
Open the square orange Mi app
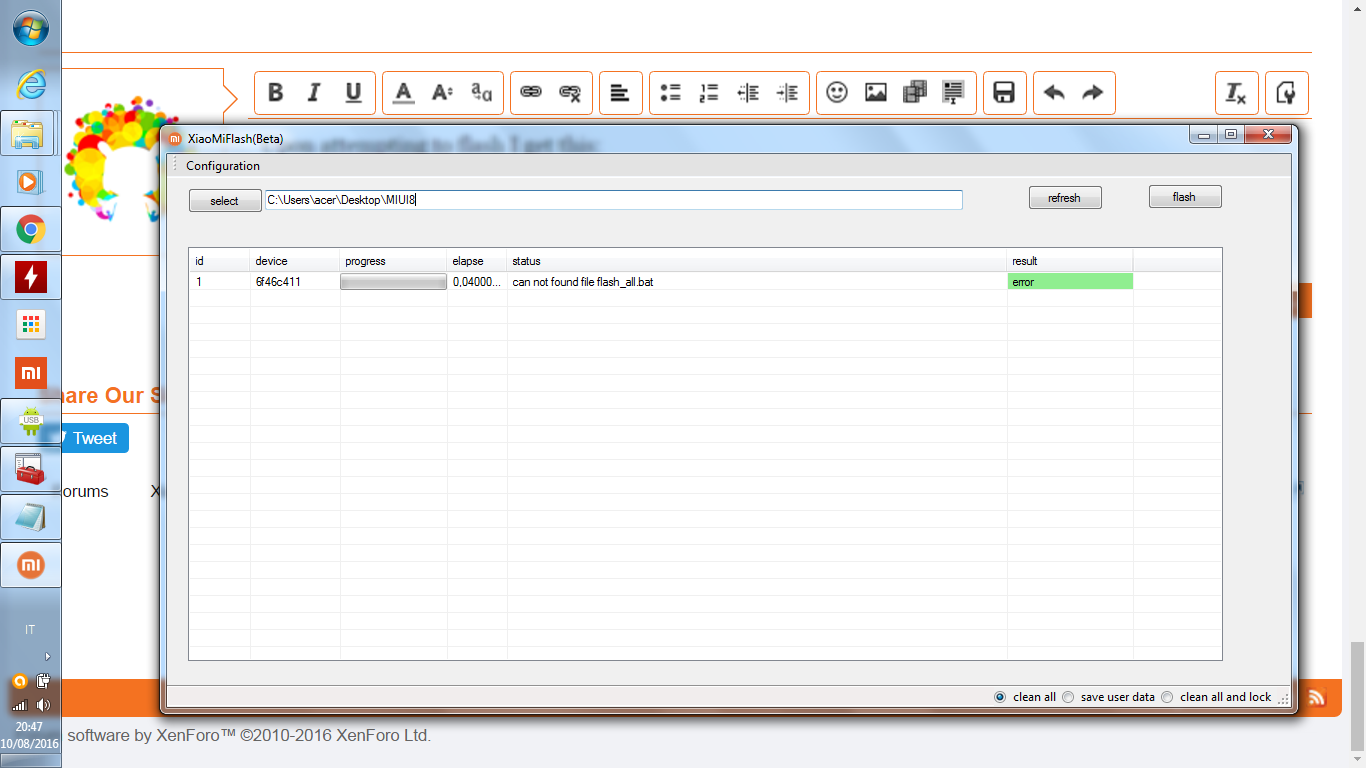(30, 373)
